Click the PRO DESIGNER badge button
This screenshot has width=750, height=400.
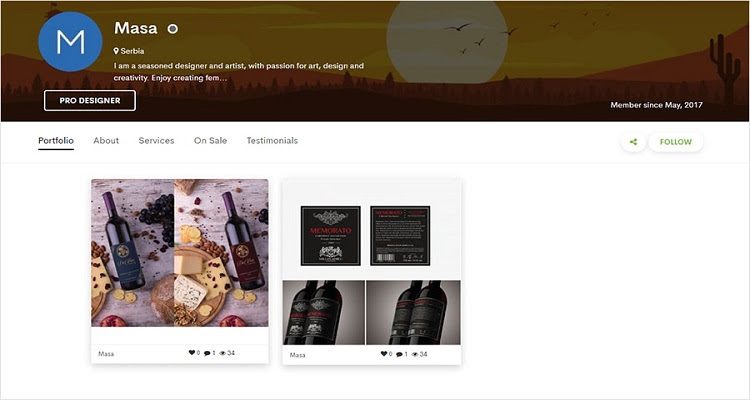pos(90,100)
